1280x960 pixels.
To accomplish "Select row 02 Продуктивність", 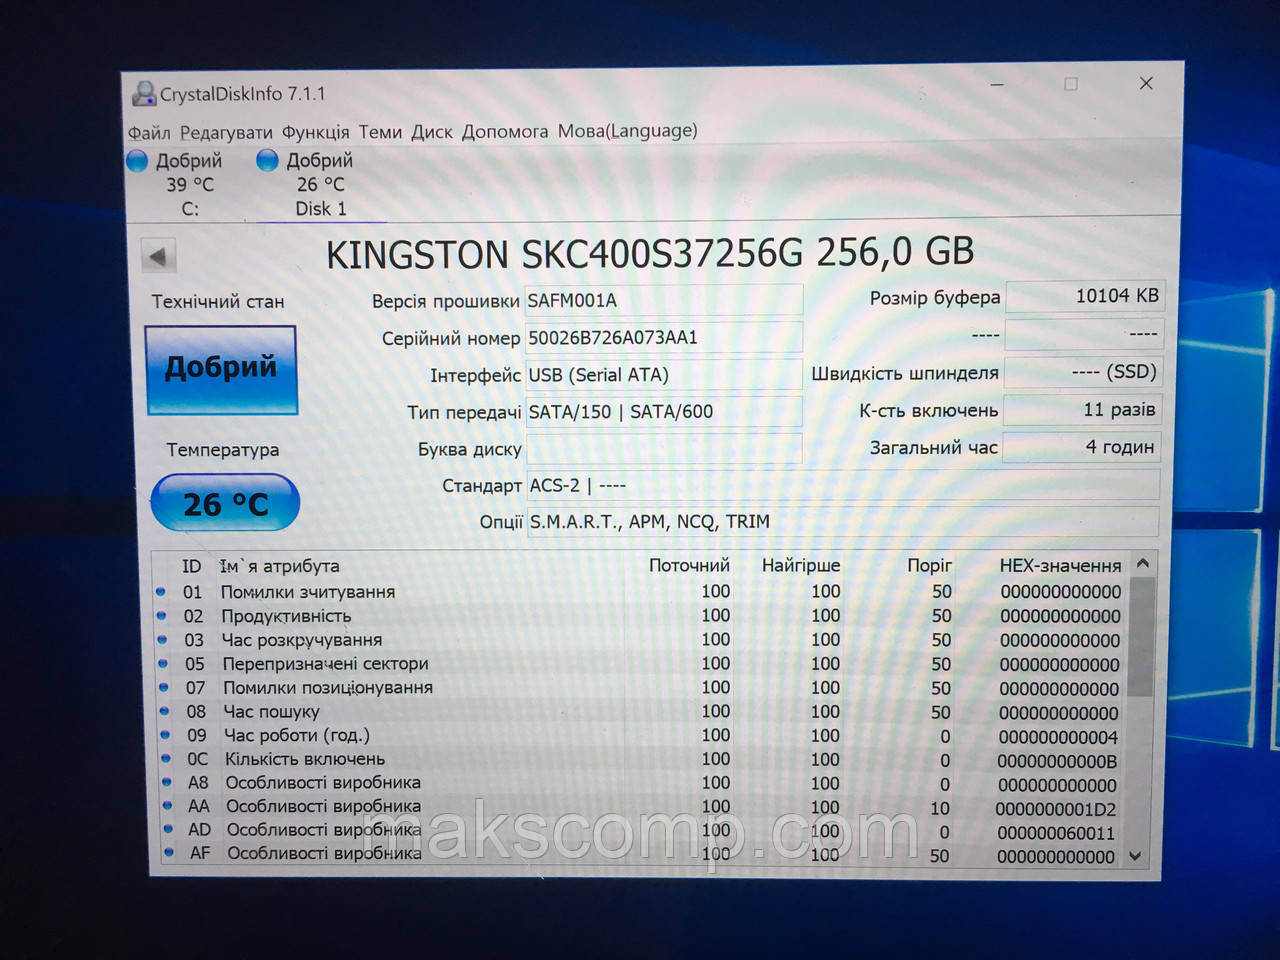I will click(640, 616).
